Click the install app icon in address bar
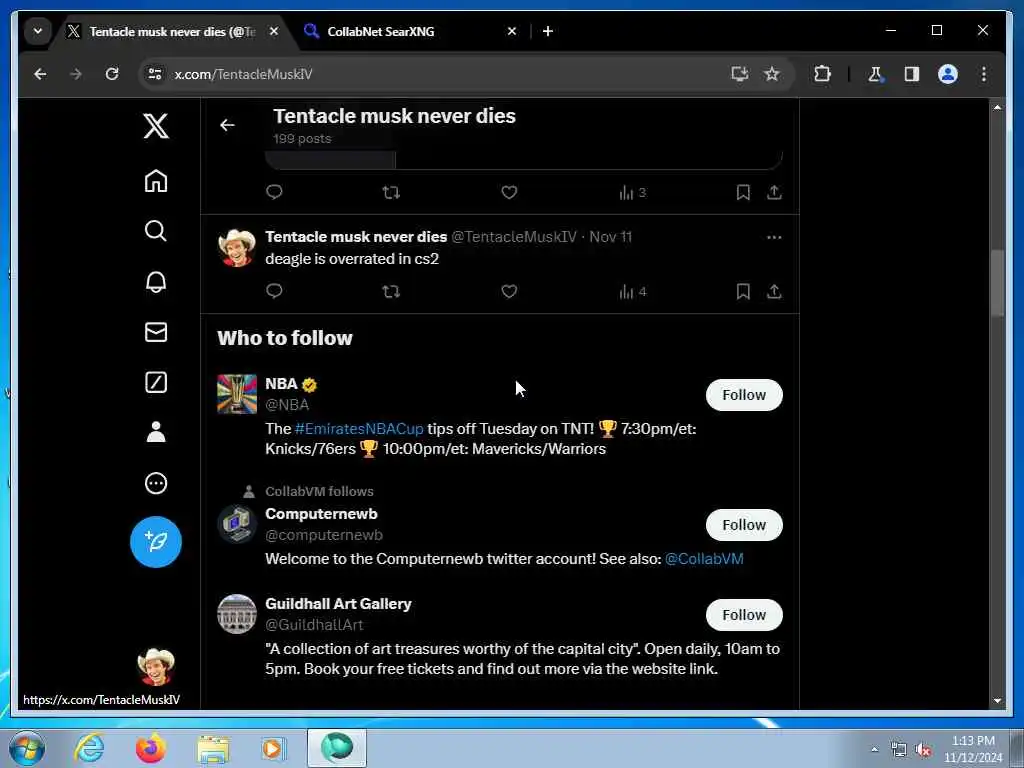This screenshot has height=768, width=1024. [x=739, y=74]
